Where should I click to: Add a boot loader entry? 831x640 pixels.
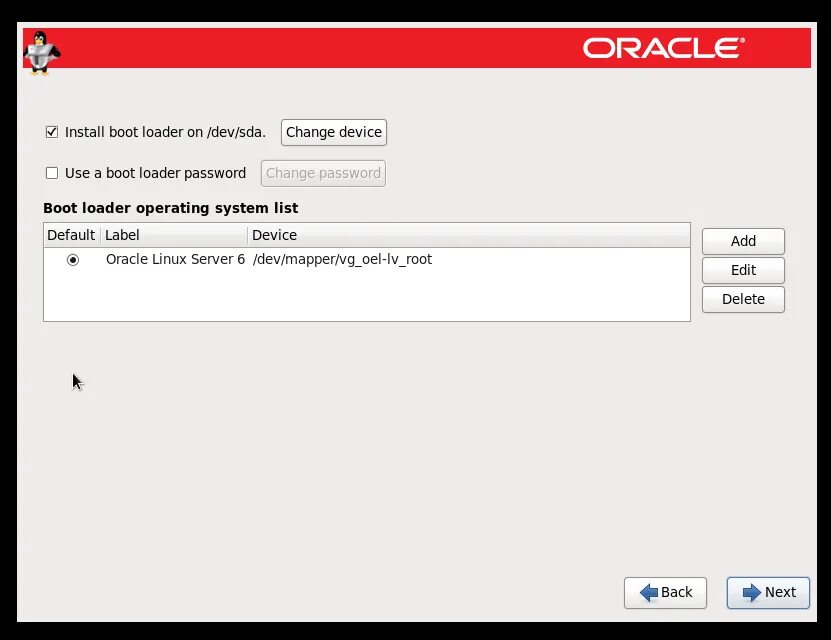tap(743, 241)
